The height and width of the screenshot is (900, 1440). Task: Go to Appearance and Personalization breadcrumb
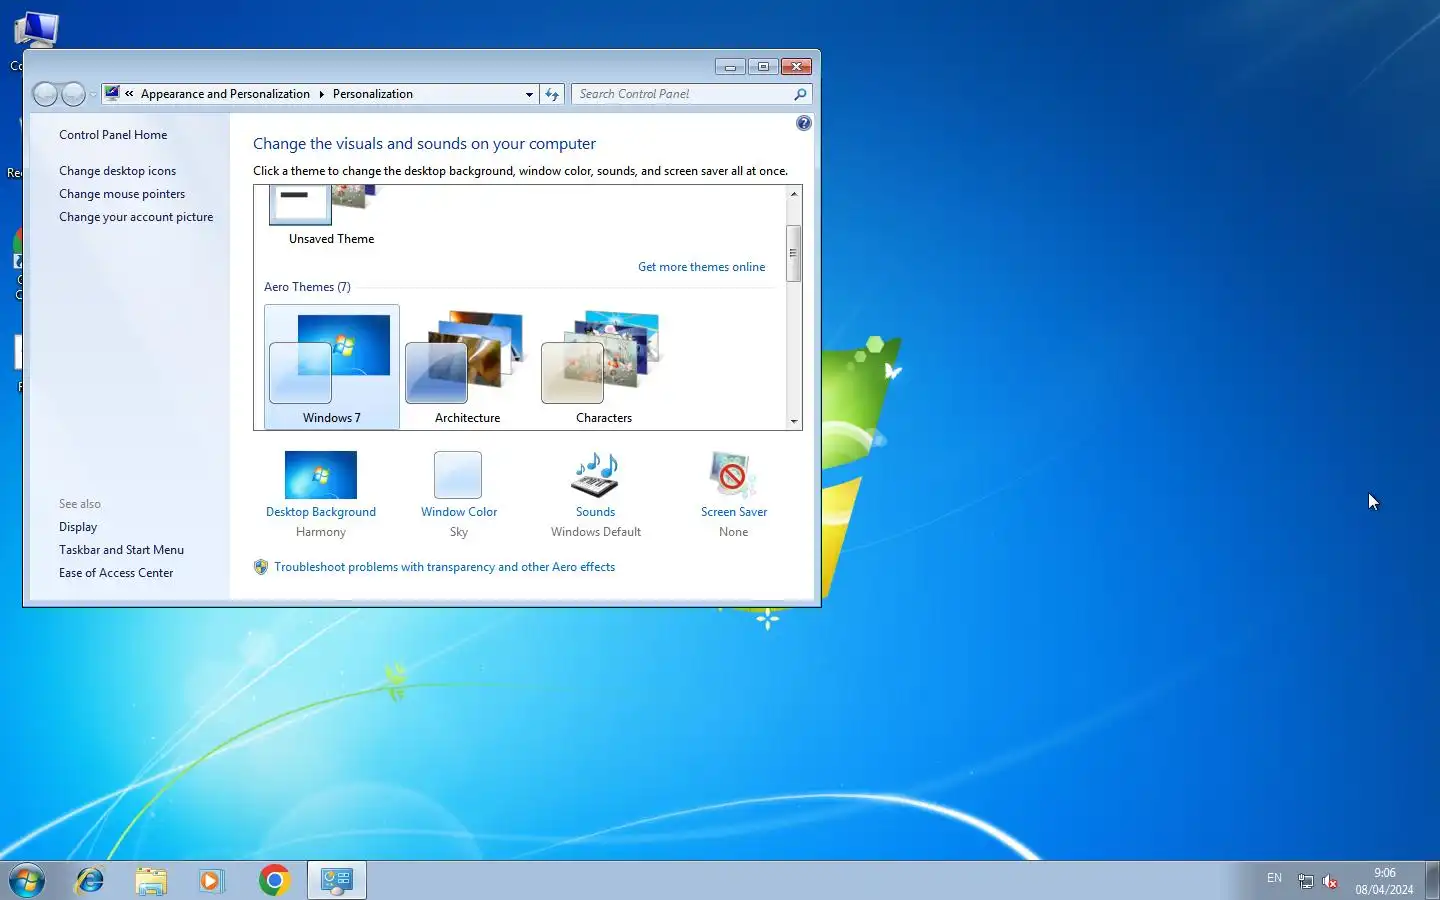coord(225,94)
